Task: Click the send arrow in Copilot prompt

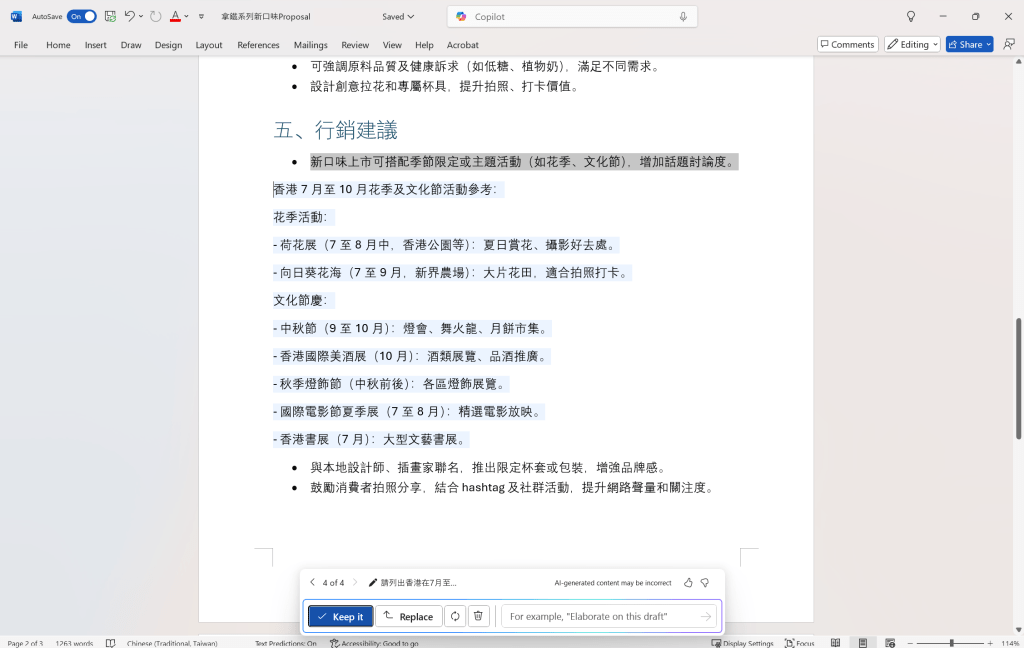Action: (705, 616)
